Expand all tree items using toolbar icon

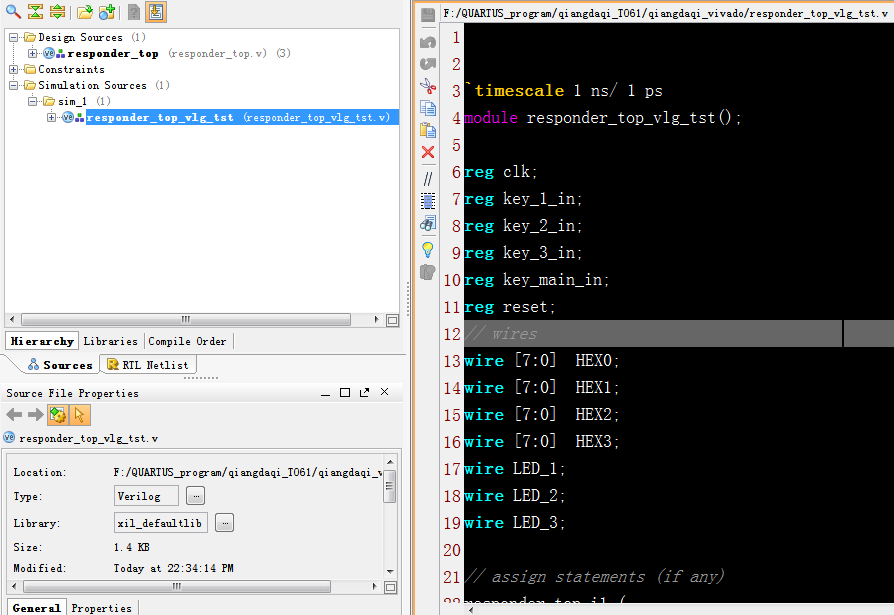point(58,12)
